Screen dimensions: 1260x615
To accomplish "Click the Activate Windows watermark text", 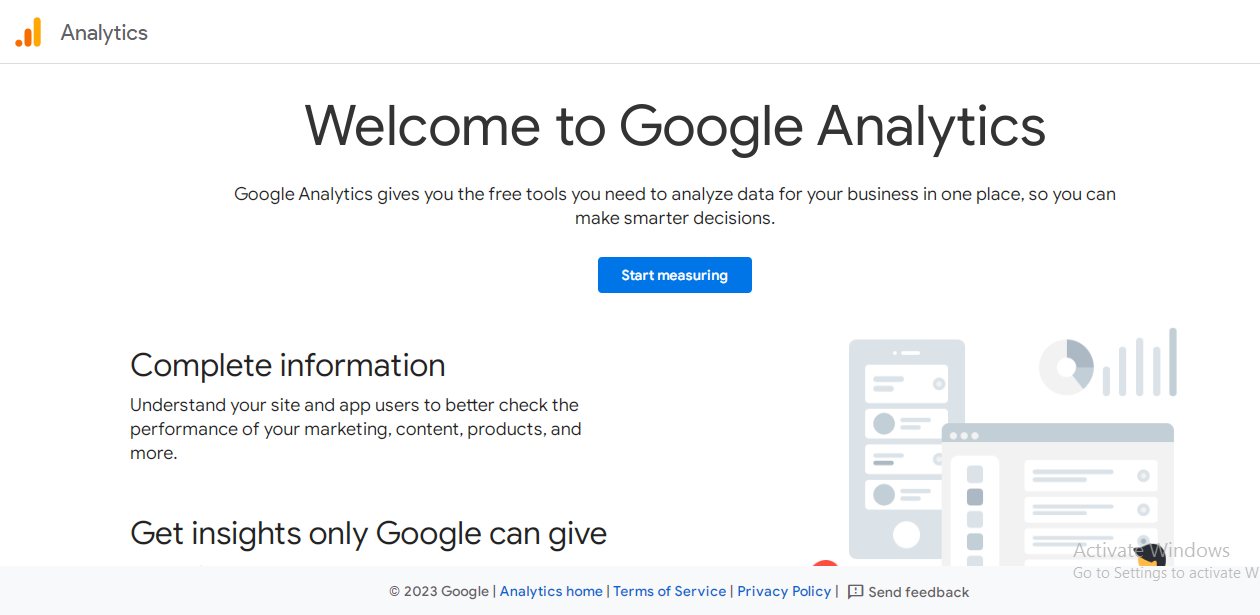I will click(x=1151, y=550).
